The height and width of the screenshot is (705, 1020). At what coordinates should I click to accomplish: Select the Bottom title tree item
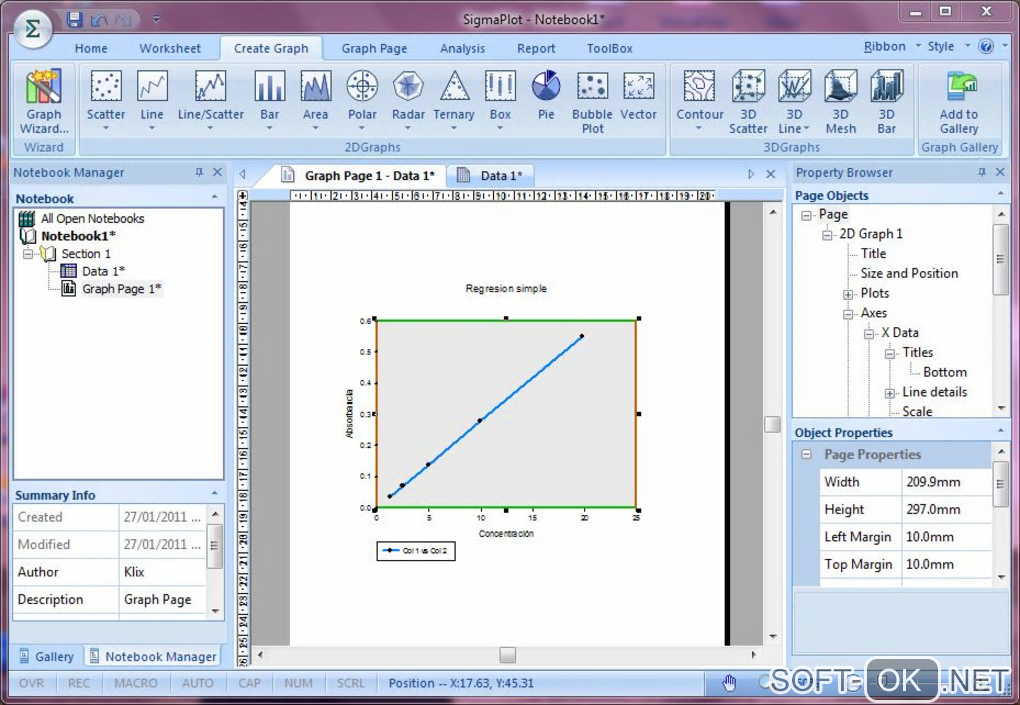[x=945, y=372]
